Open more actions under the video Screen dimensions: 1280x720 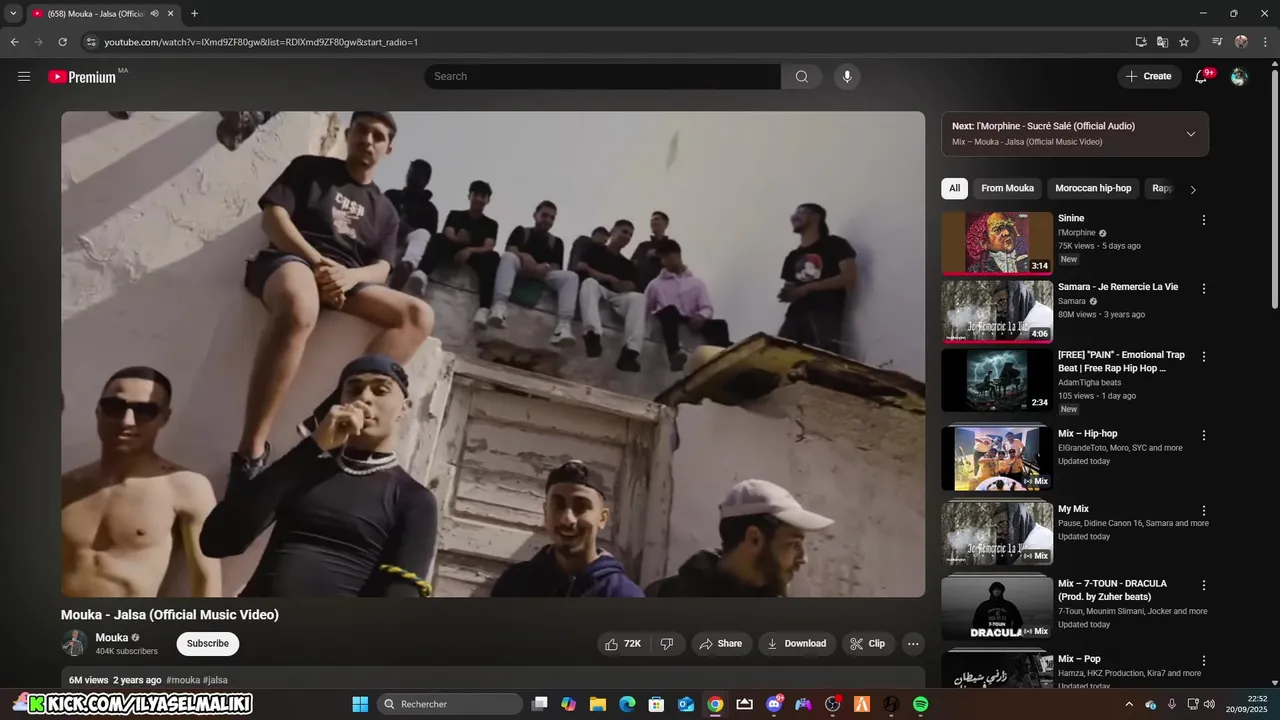click(913, 644)
